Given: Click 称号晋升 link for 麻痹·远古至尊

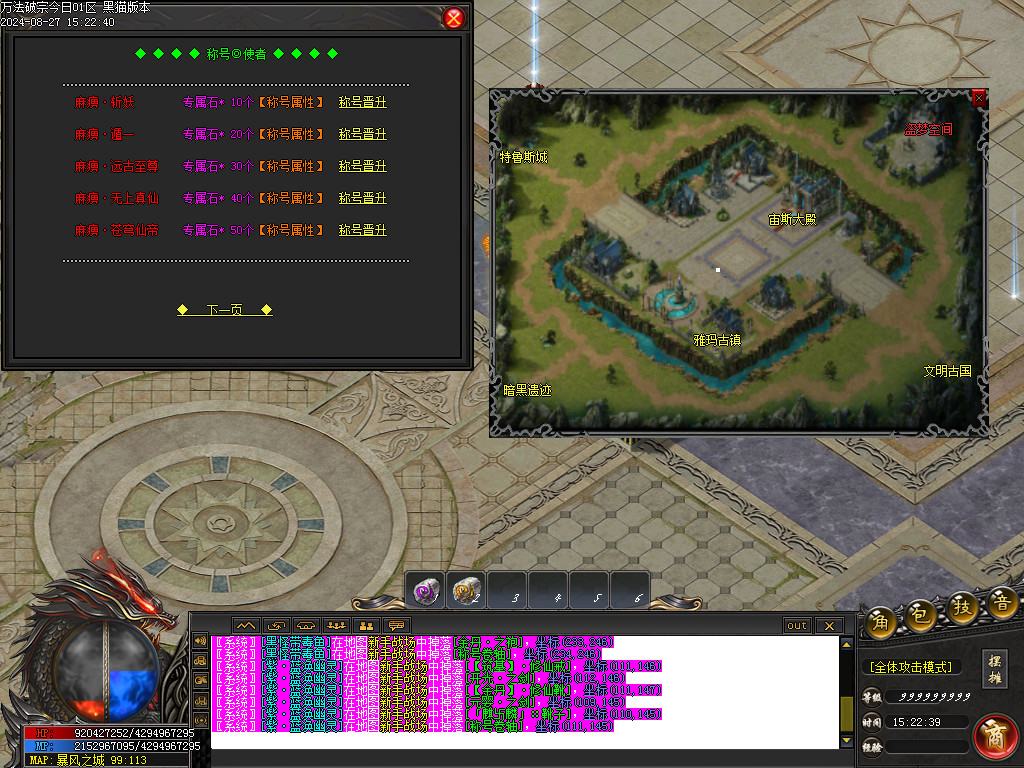Looking at the screenshot, I should pos(362,167).
